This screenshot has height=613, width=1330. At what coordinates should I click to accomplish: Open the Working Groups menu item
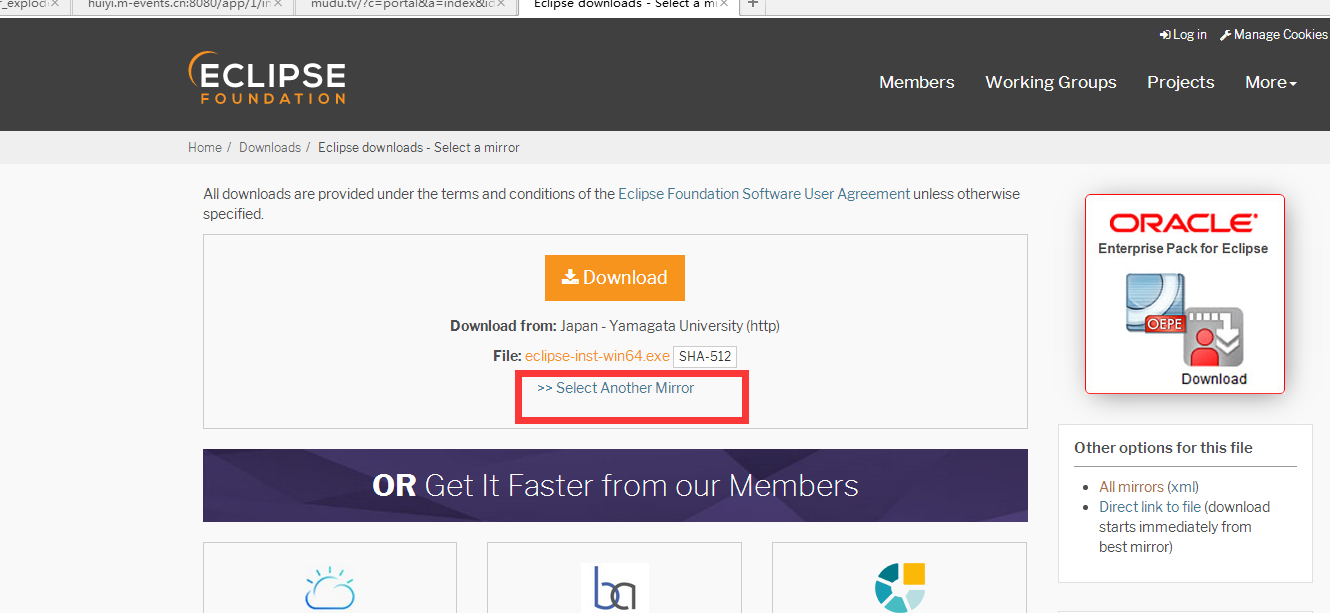[1051, 82]
